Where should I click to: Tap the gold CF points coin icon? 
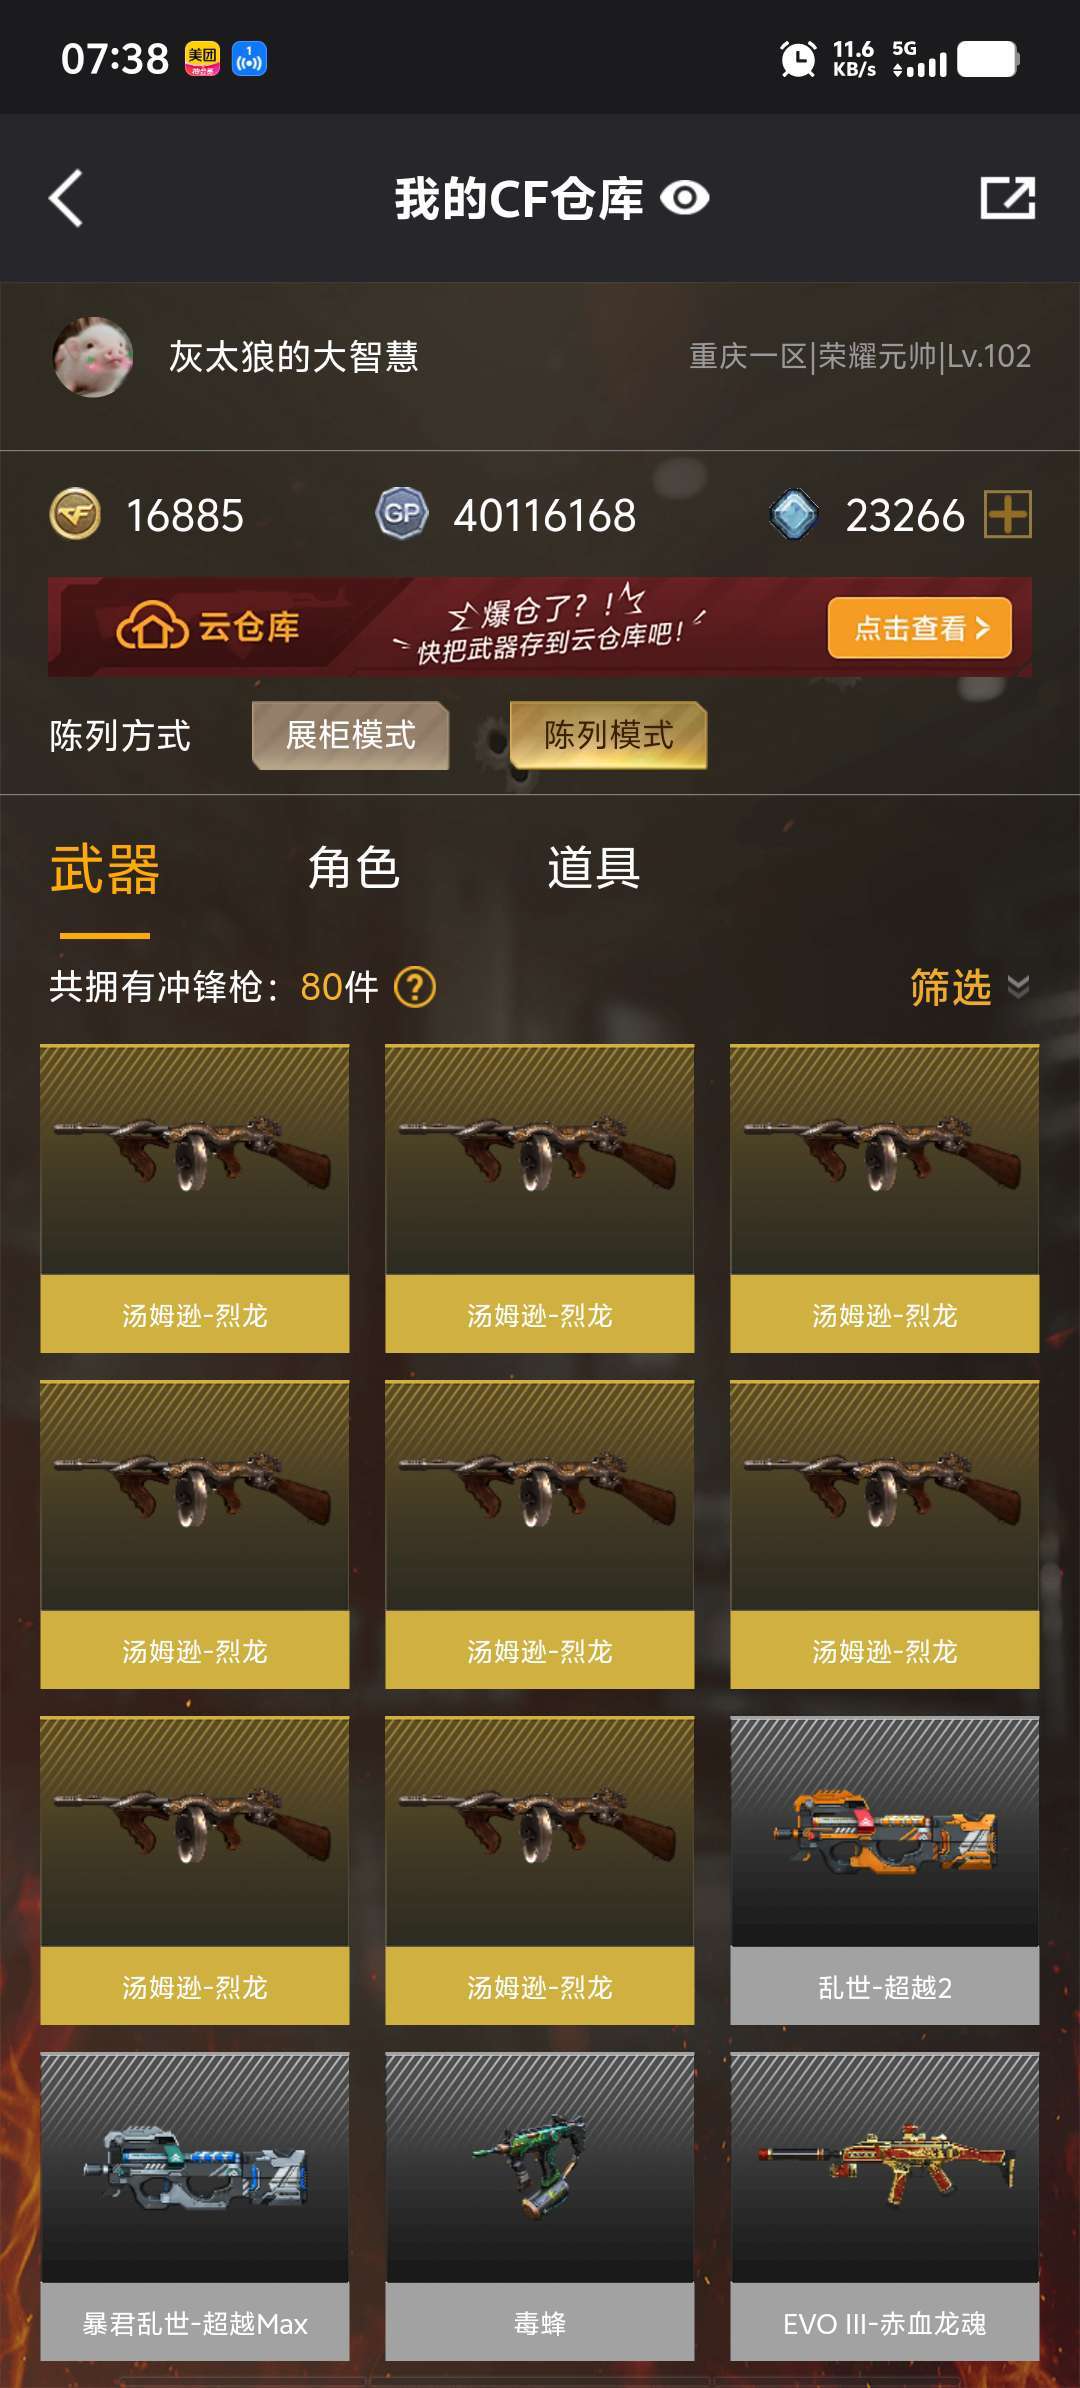pyautogui.click(x=75, y=515)
